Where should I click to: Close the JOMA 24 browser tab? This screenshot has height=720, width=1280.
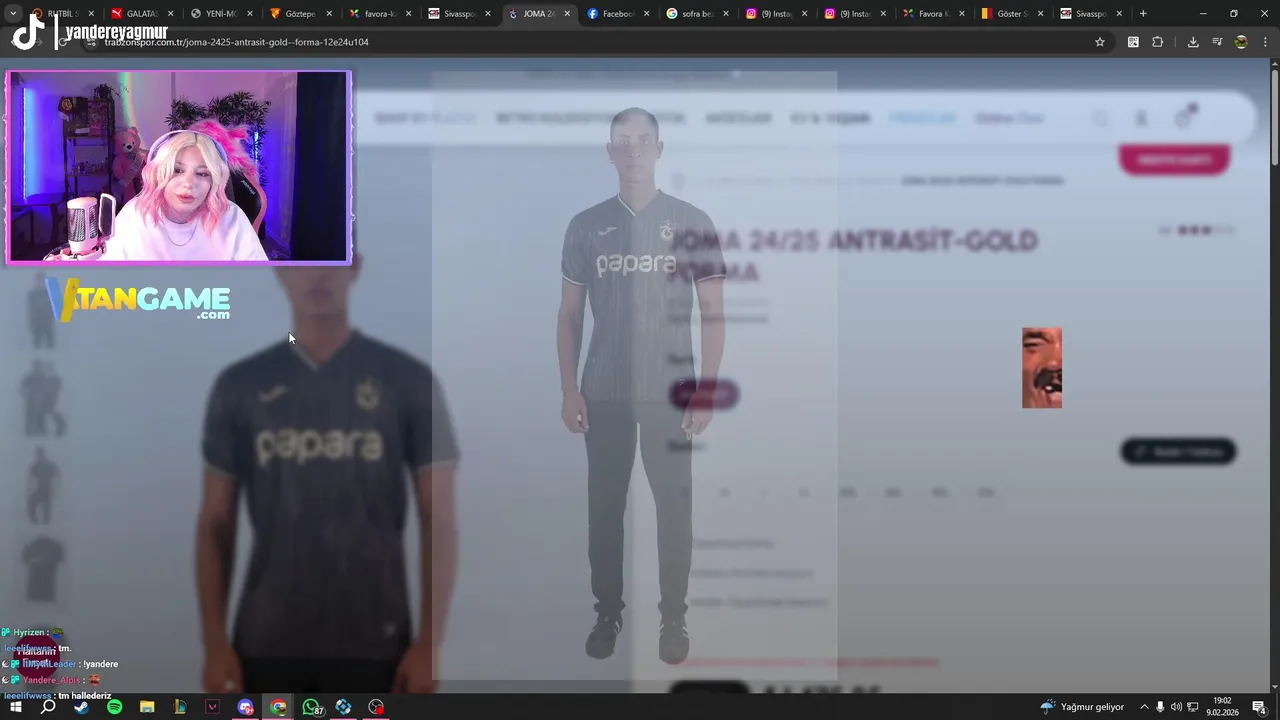click(x=567, y=14)
